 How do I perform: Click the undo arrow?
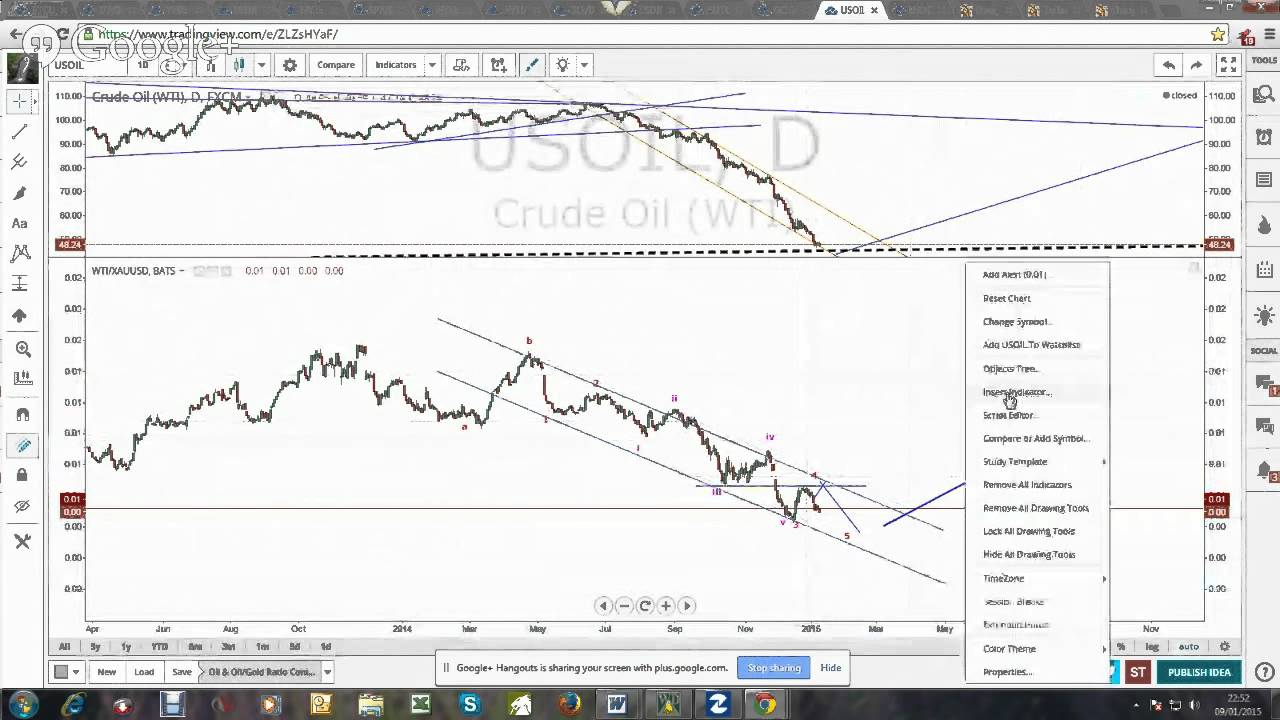click(x=1168, y=65)
